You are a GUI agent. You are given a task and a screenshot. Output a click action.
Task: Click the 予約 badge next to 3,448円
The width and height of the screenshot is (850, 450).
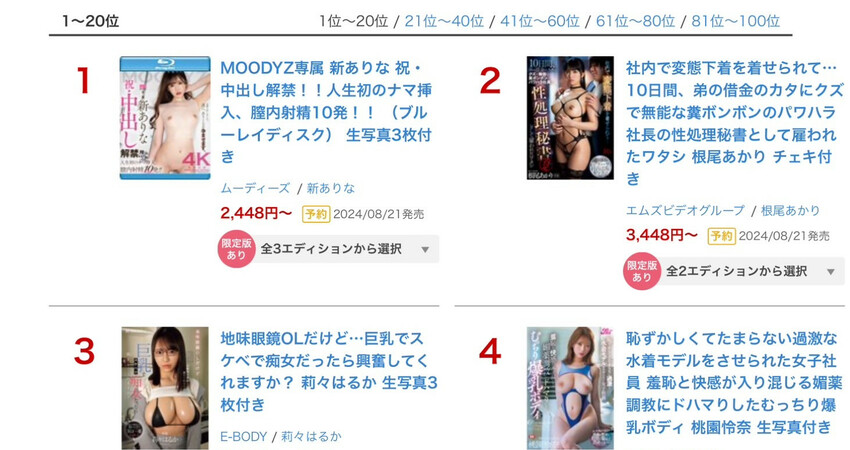722,236
